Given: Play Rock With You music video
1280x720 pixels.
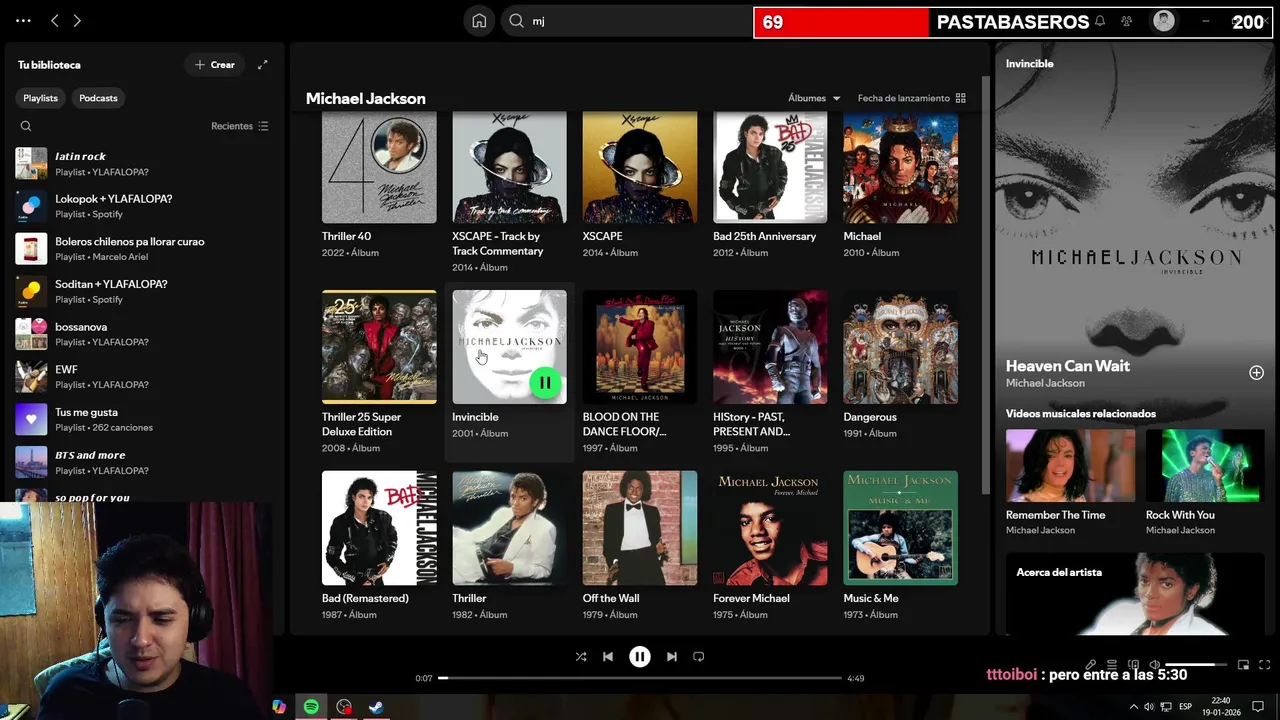Looking at the screenshot, I should click(x=1205, y=466).
